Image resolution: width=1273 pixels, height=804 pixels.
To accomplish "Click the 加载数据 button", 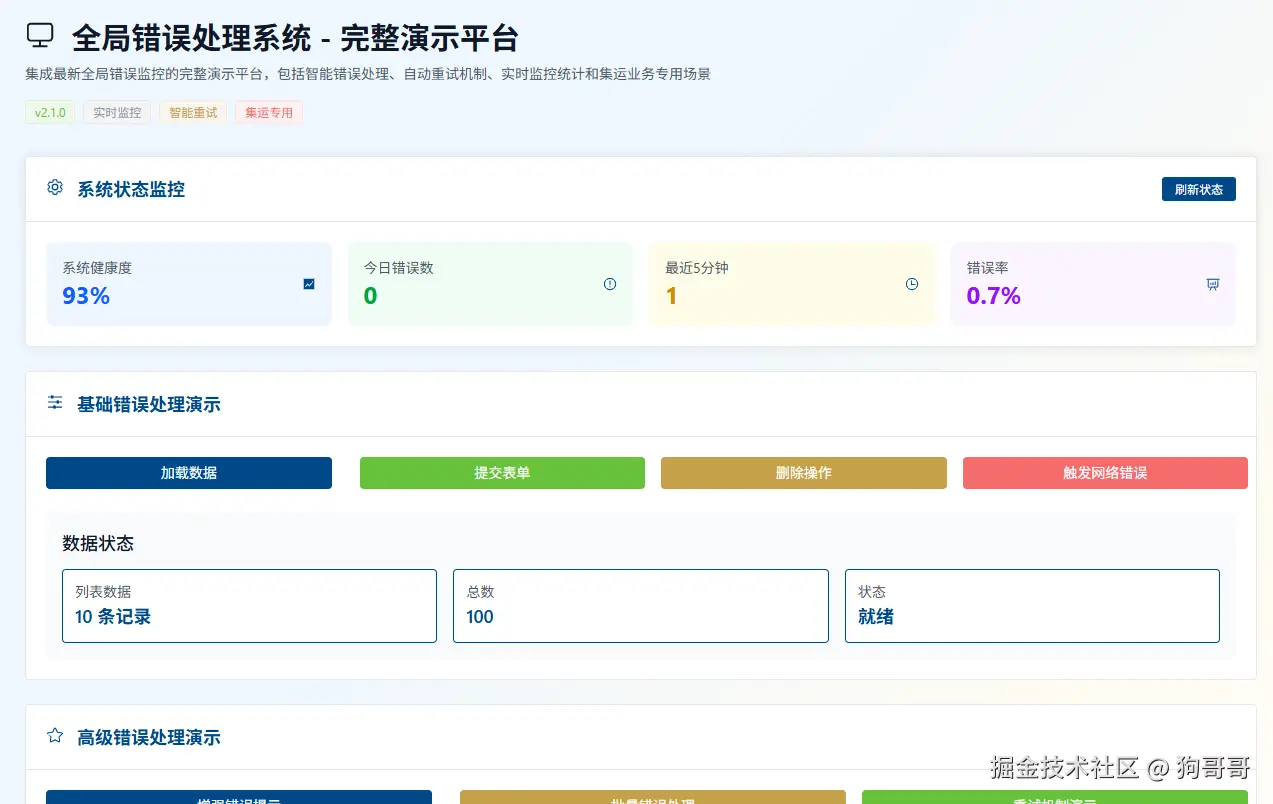I will tap(189, 472).
